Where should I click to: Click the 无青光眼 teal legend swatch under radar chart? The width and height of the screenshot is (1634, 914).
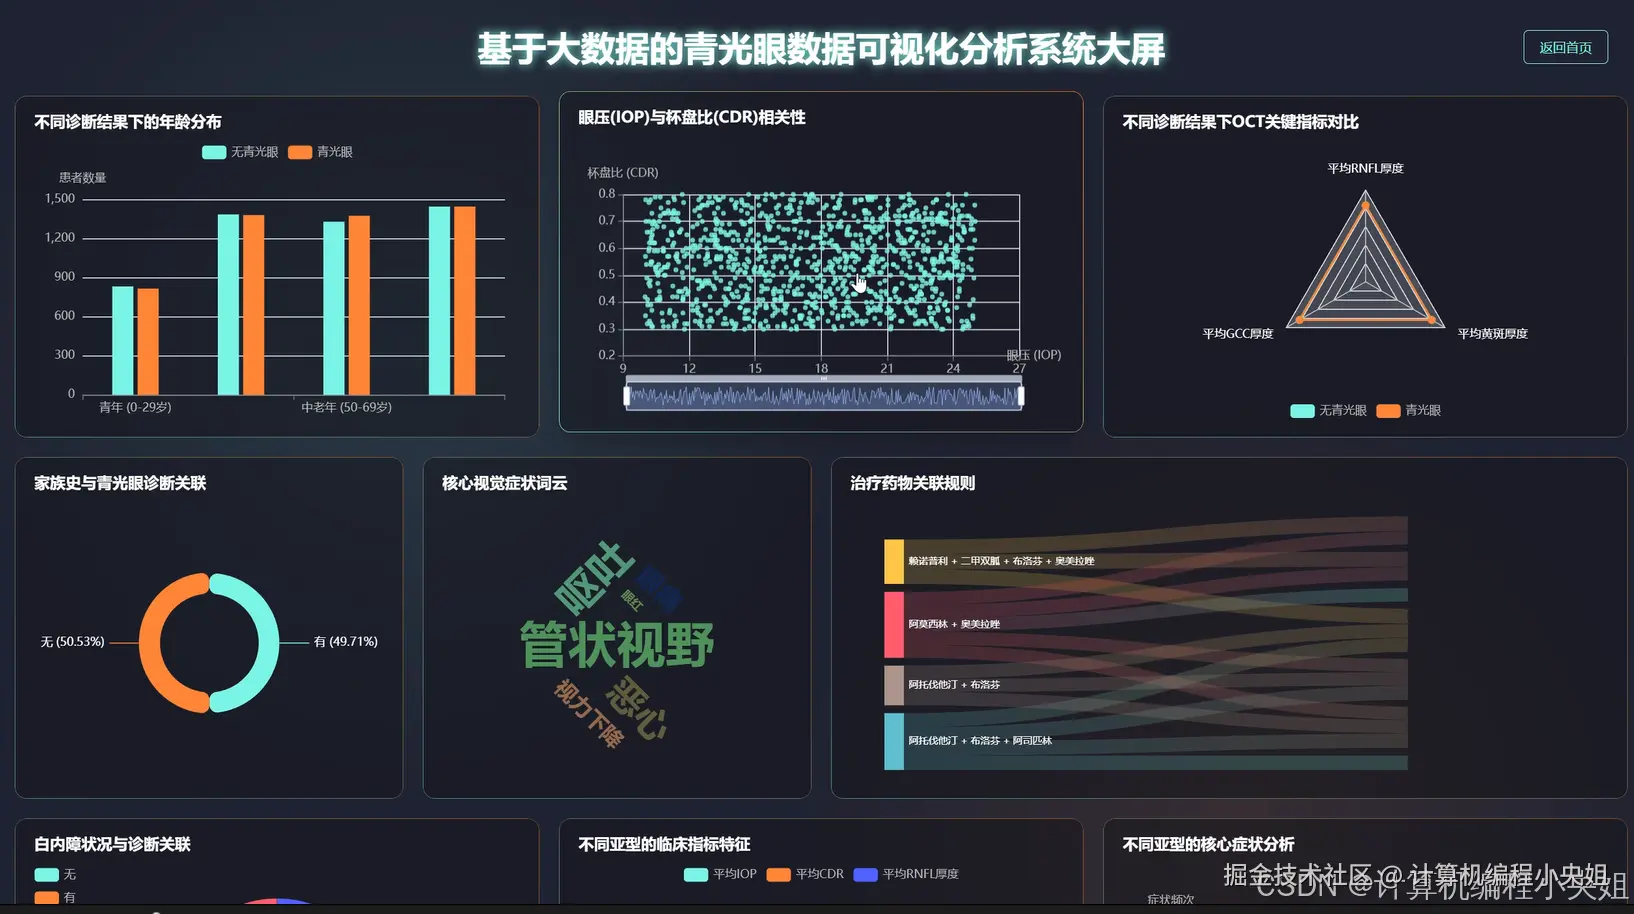(1301, 410)
